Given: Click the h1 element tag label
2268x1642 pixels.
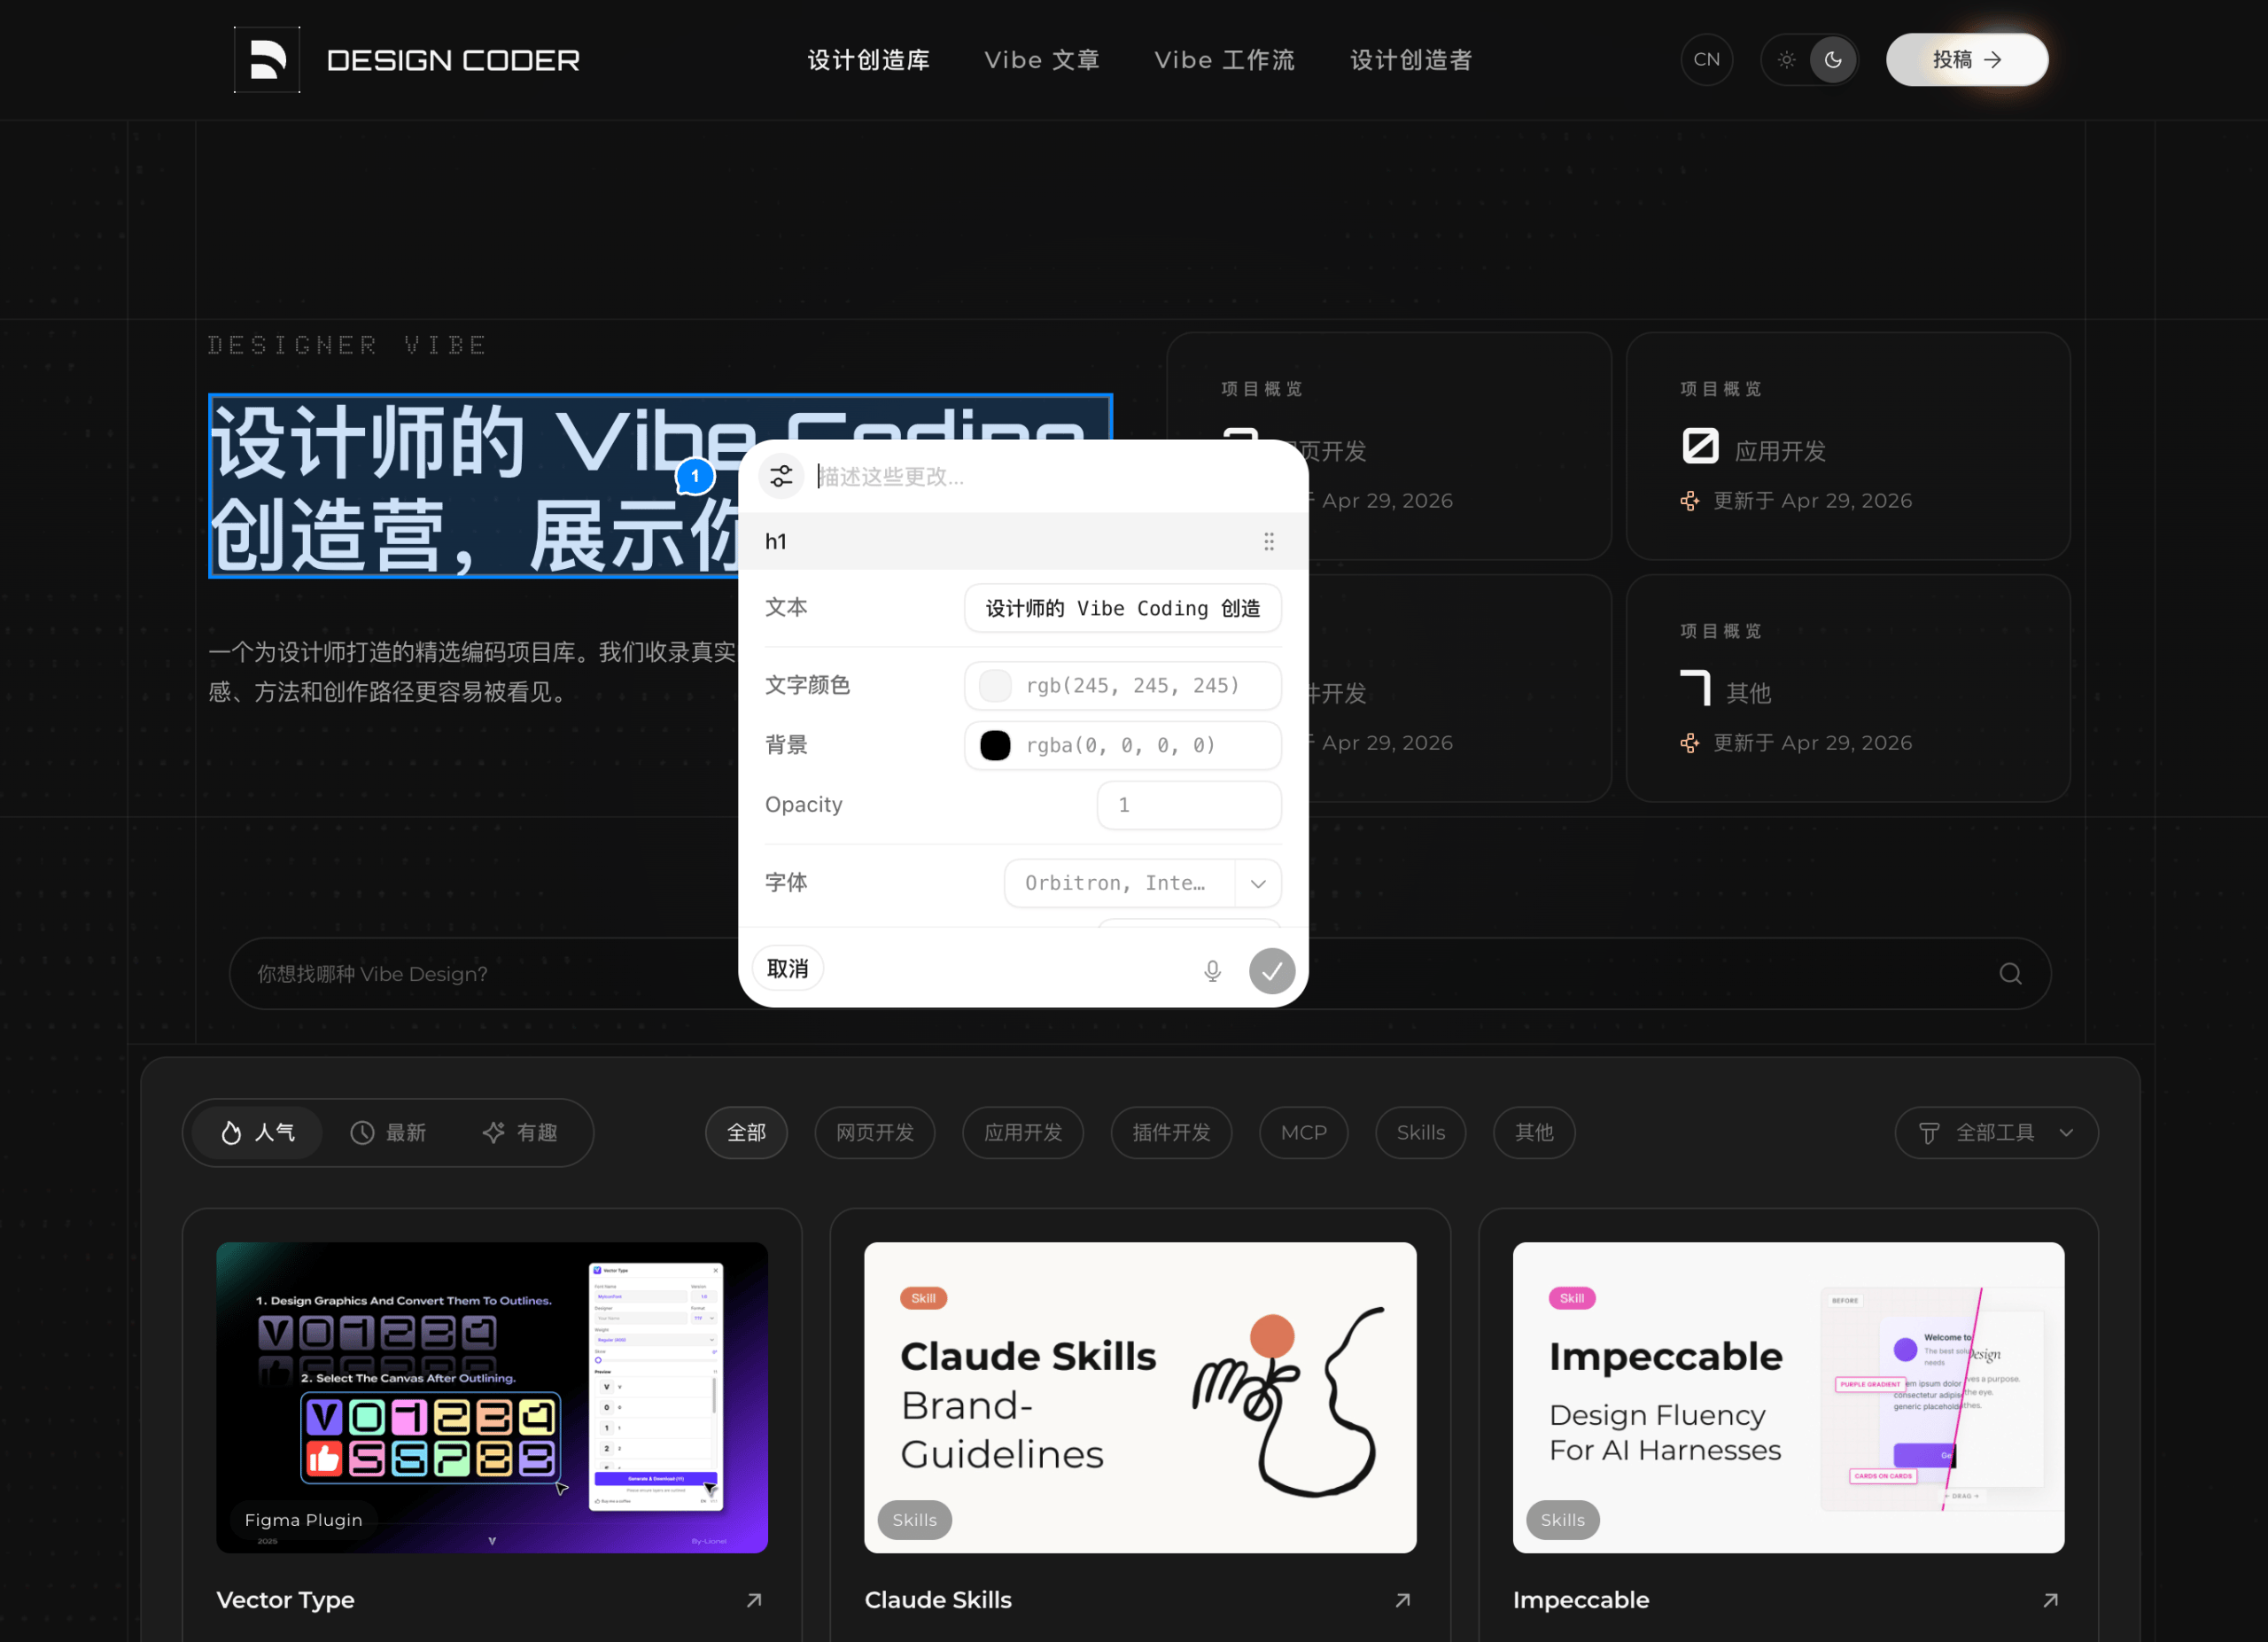Looking at the screenshot, I should 776,541.
